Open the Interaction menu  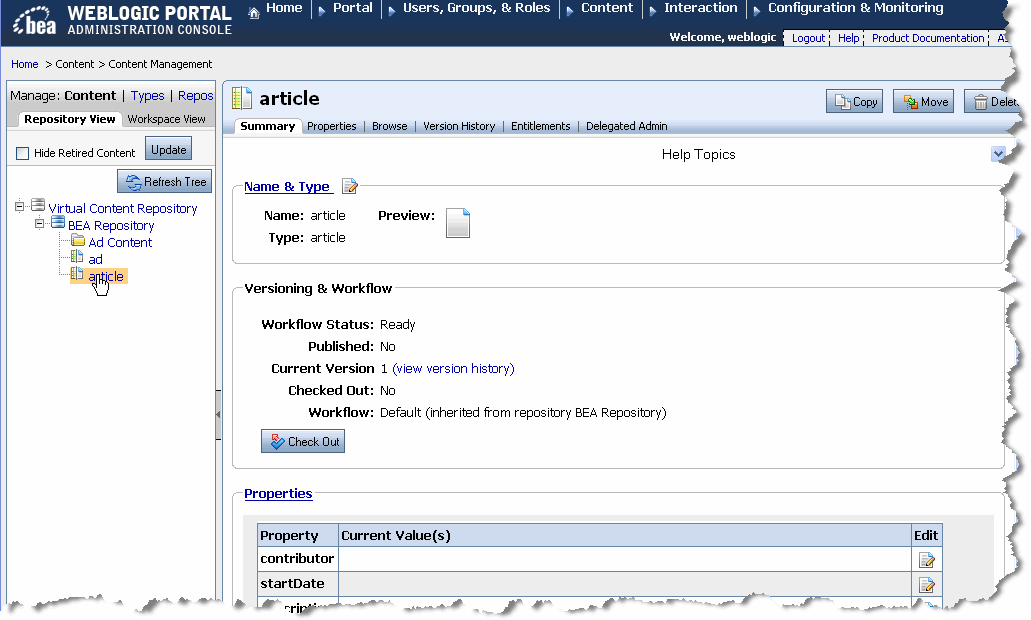(x=699, y=8)
